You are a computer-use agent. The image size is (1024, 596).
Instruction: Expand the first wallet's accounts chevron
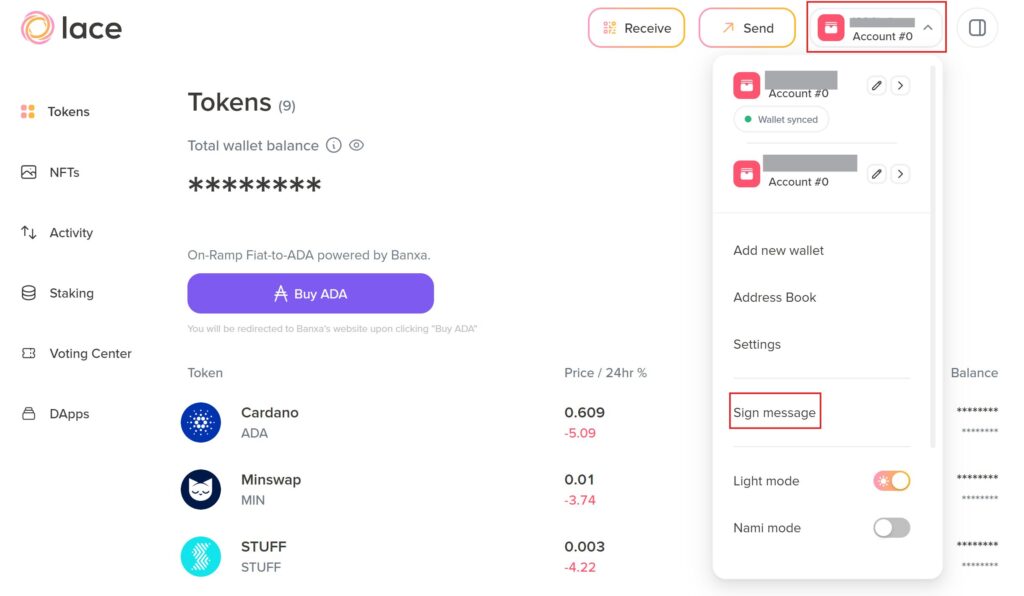(900, 86)
